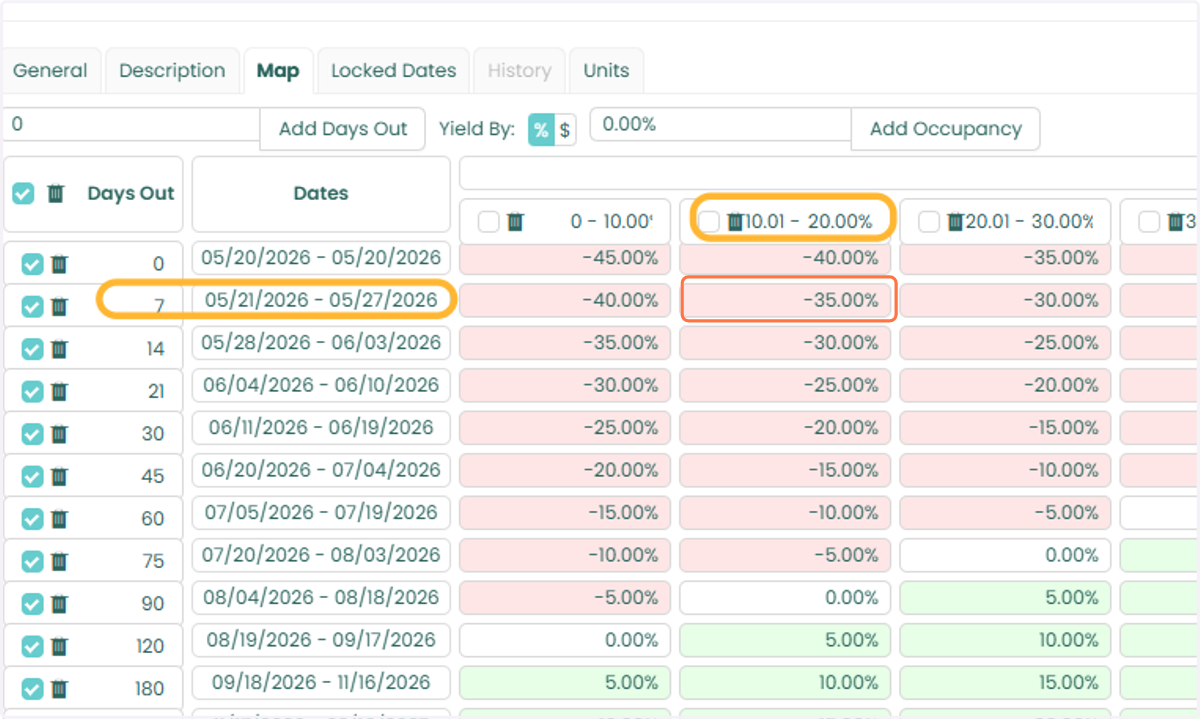This screenshot has width=1200, height=719.
Task: Remove the Days Out 45 row with trash icon
Action: tap(59, 476)
